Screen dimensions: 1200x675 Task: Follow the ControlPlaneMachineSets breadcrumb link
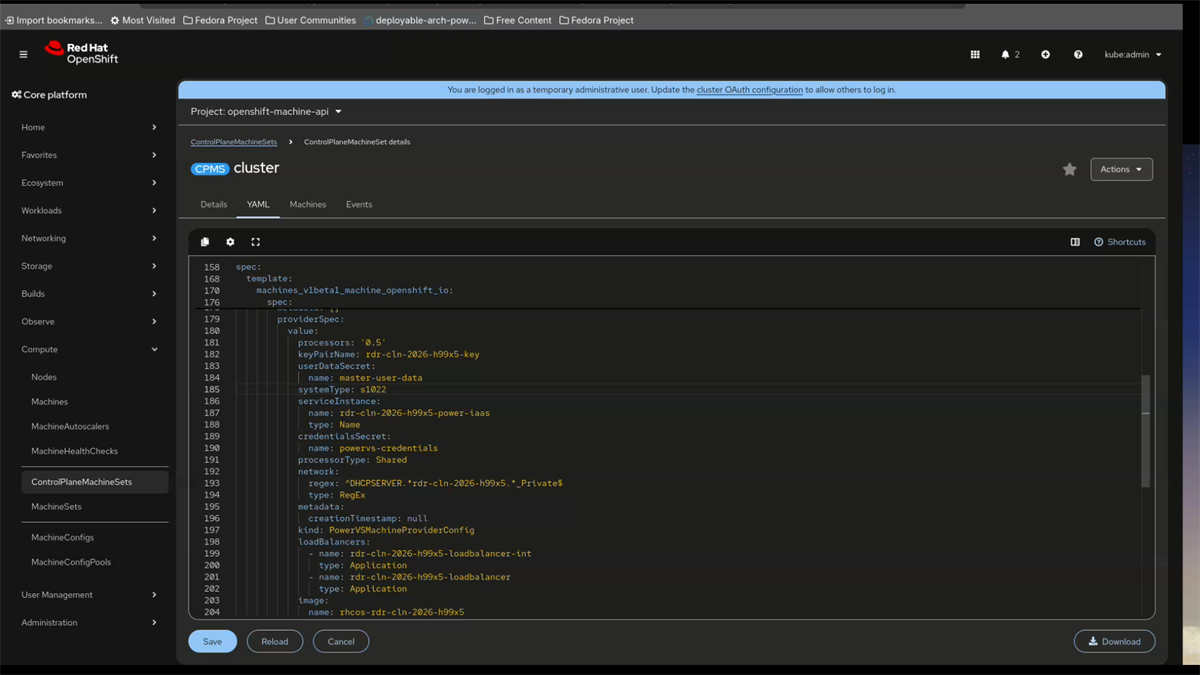coord(234,142)
